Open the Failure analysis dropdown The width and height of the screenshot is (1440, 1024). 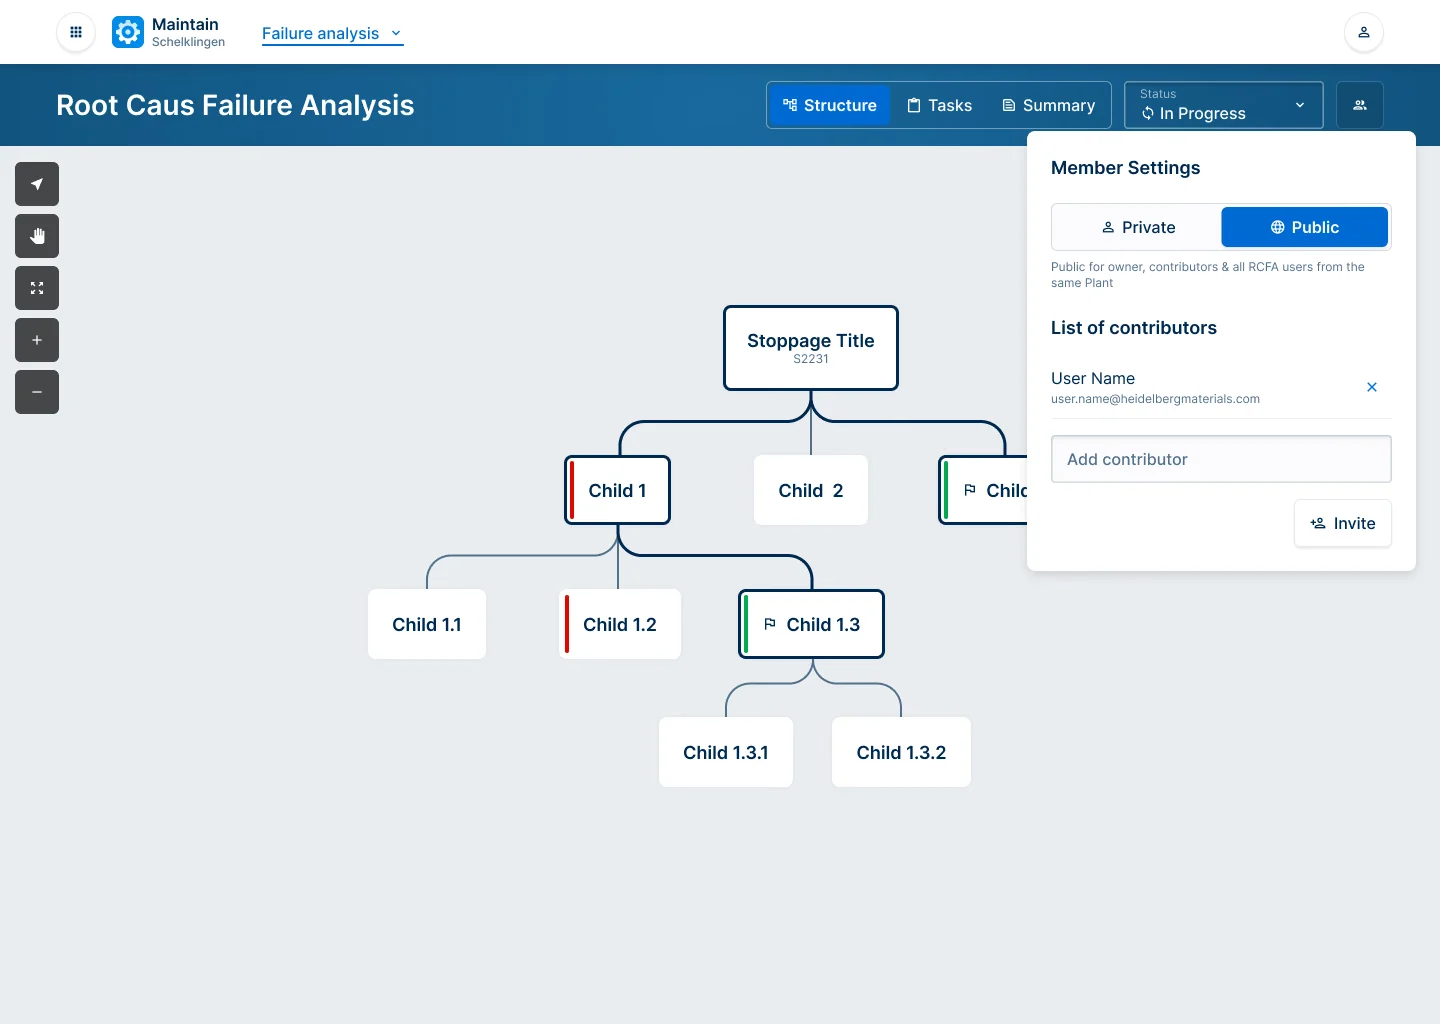pyautogui.click(x=332, y=33)
